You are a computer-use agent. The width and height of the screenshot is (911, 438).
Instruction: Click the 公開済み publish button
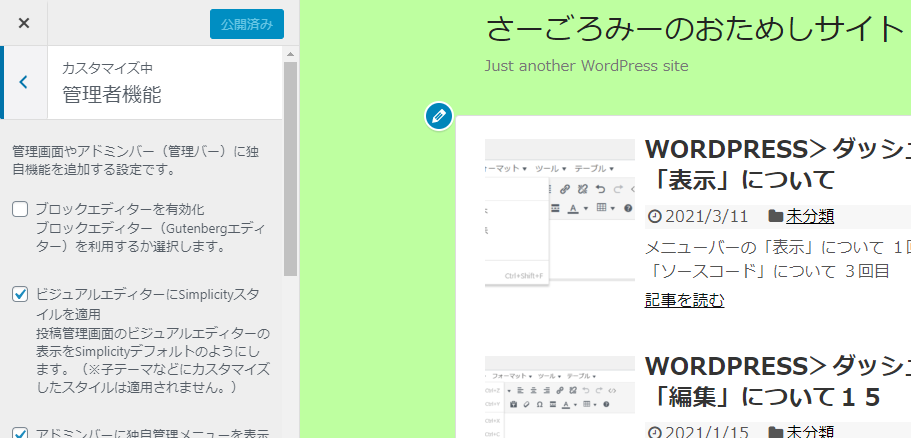coord(246,24)
